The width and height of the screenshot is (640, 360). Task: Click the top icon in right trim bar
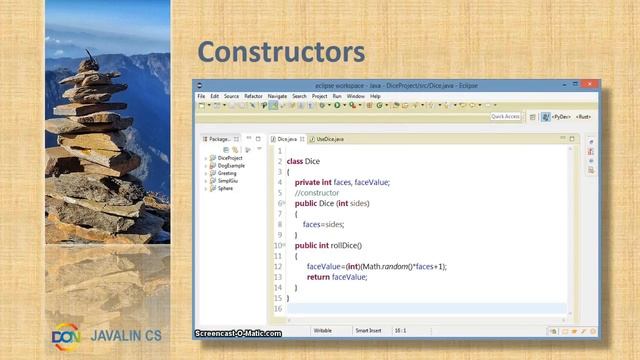point(591,142)
